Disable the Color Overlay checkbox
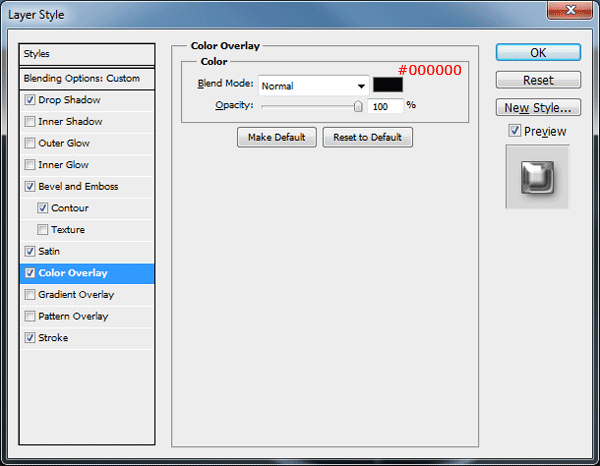 pyautogui.click(x=30, y=273)
